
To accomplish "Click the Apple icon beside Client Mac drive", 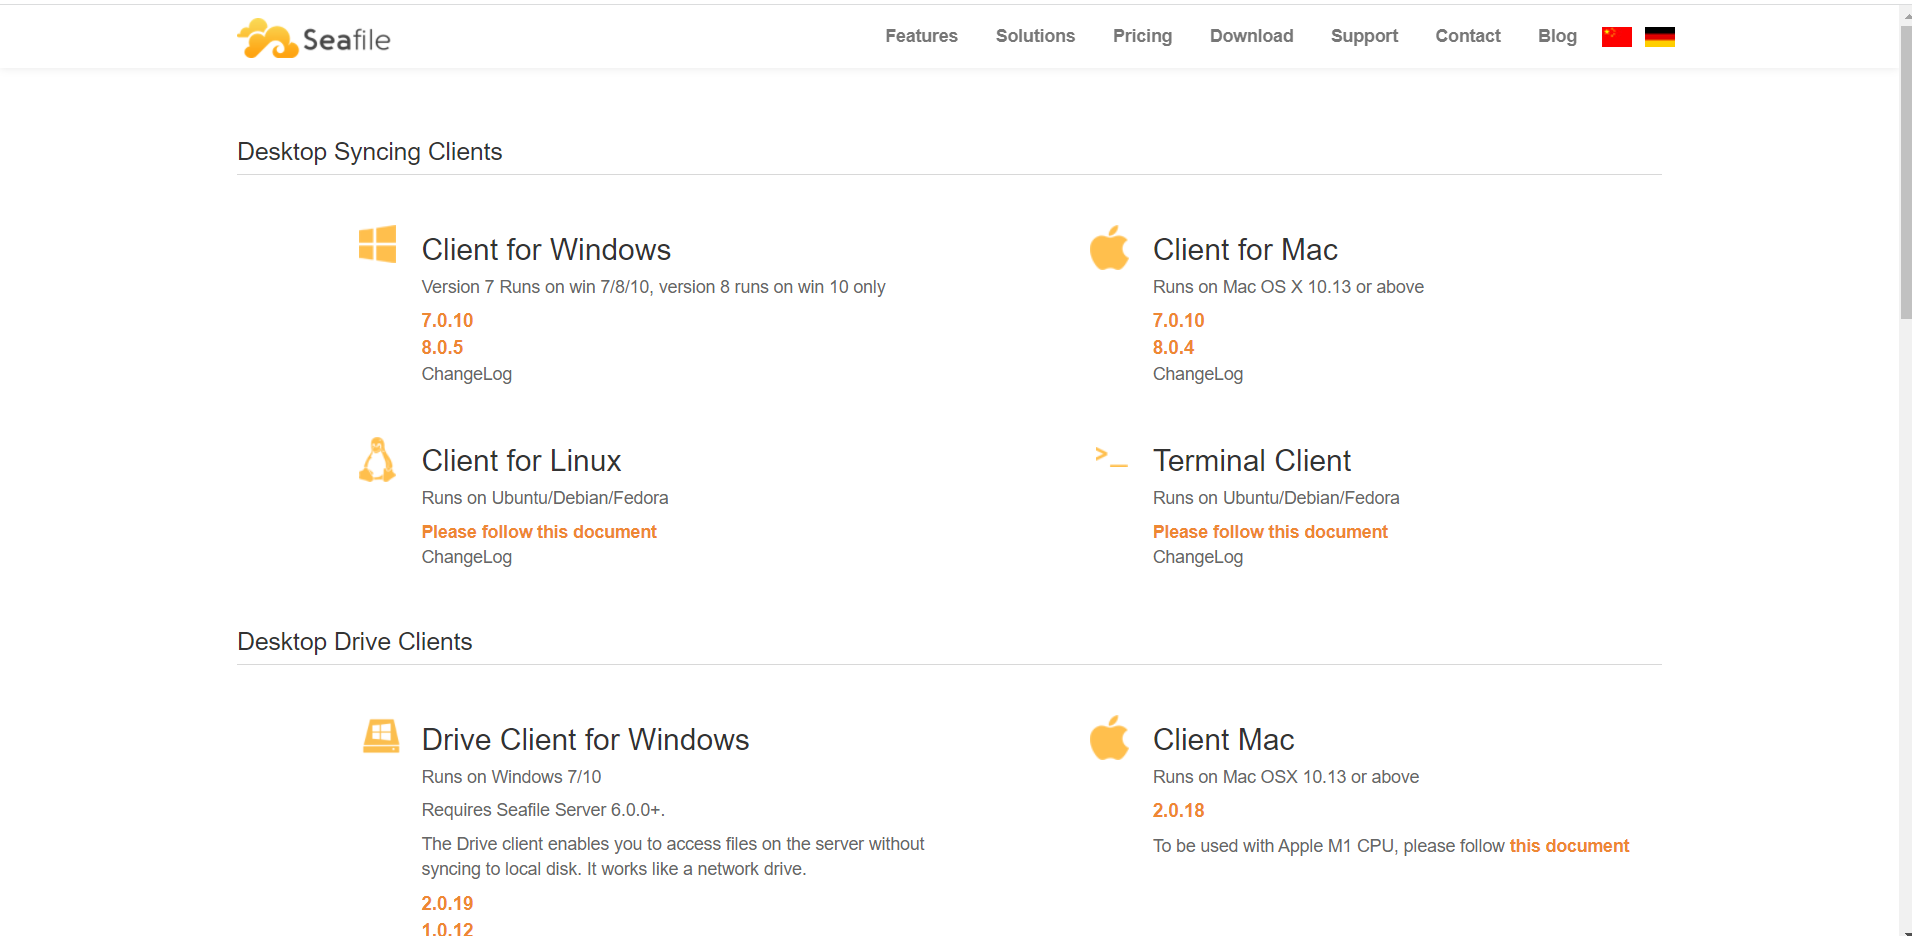I will [x=1109, y=738].
